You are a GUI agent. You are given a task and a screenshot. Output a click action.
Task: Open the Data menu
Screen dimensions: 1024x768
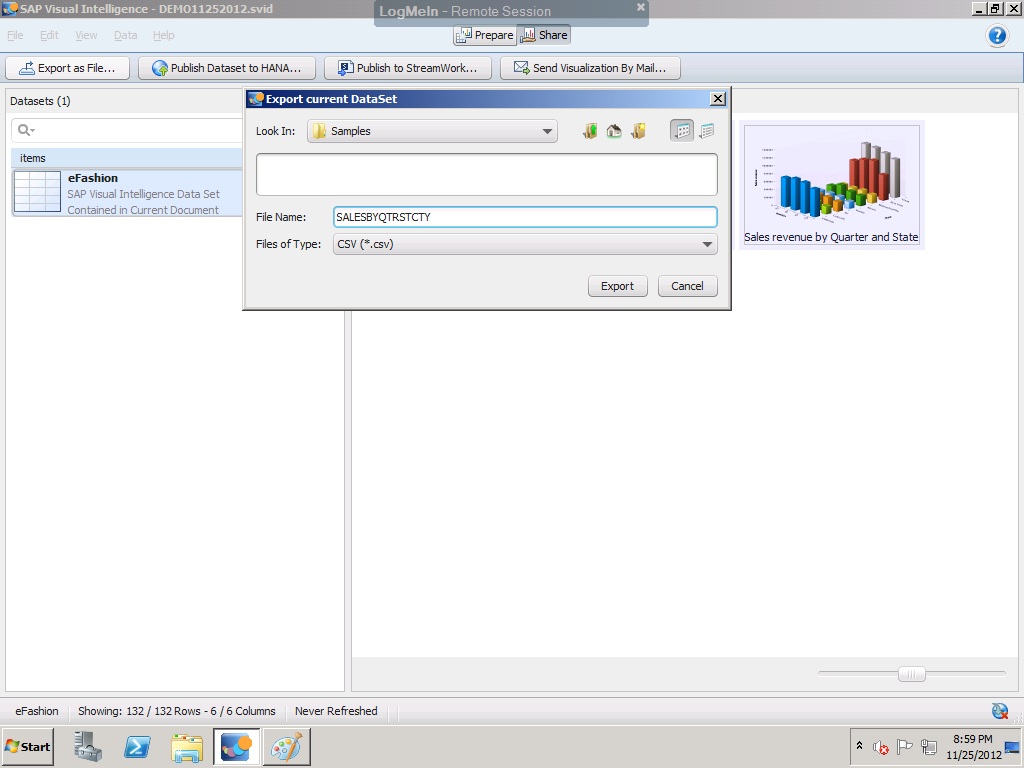coord(125,35)
